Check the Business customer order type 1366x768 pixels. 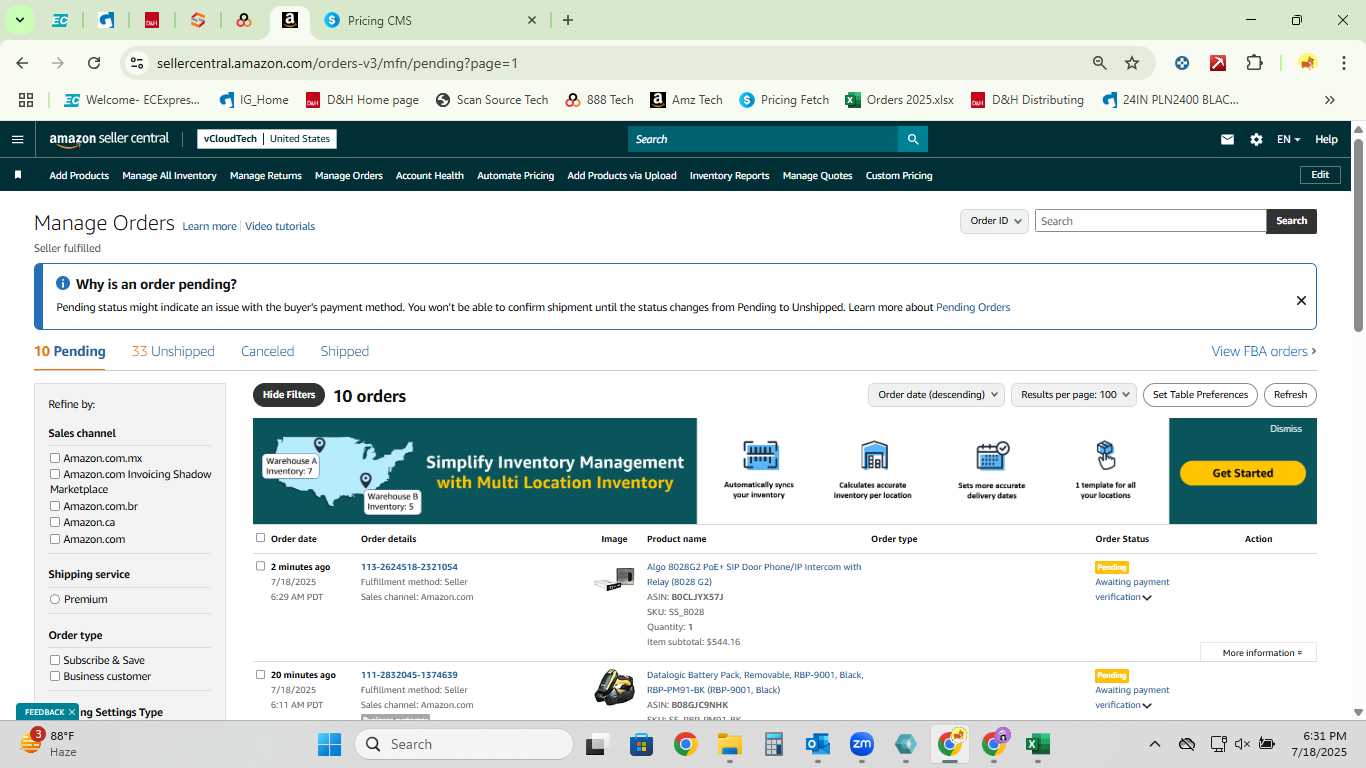[55, 676]
